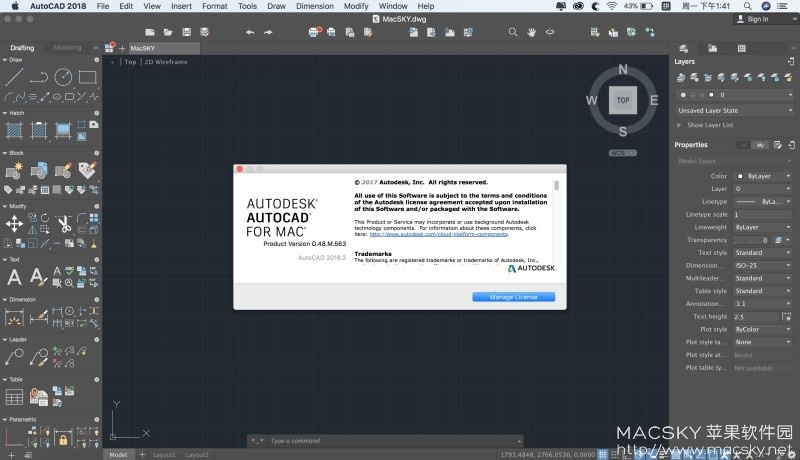Click the about dialog text scrollbar
This screenshot has height=460, width=800.
pyautogui.click(x=556, y=185)
